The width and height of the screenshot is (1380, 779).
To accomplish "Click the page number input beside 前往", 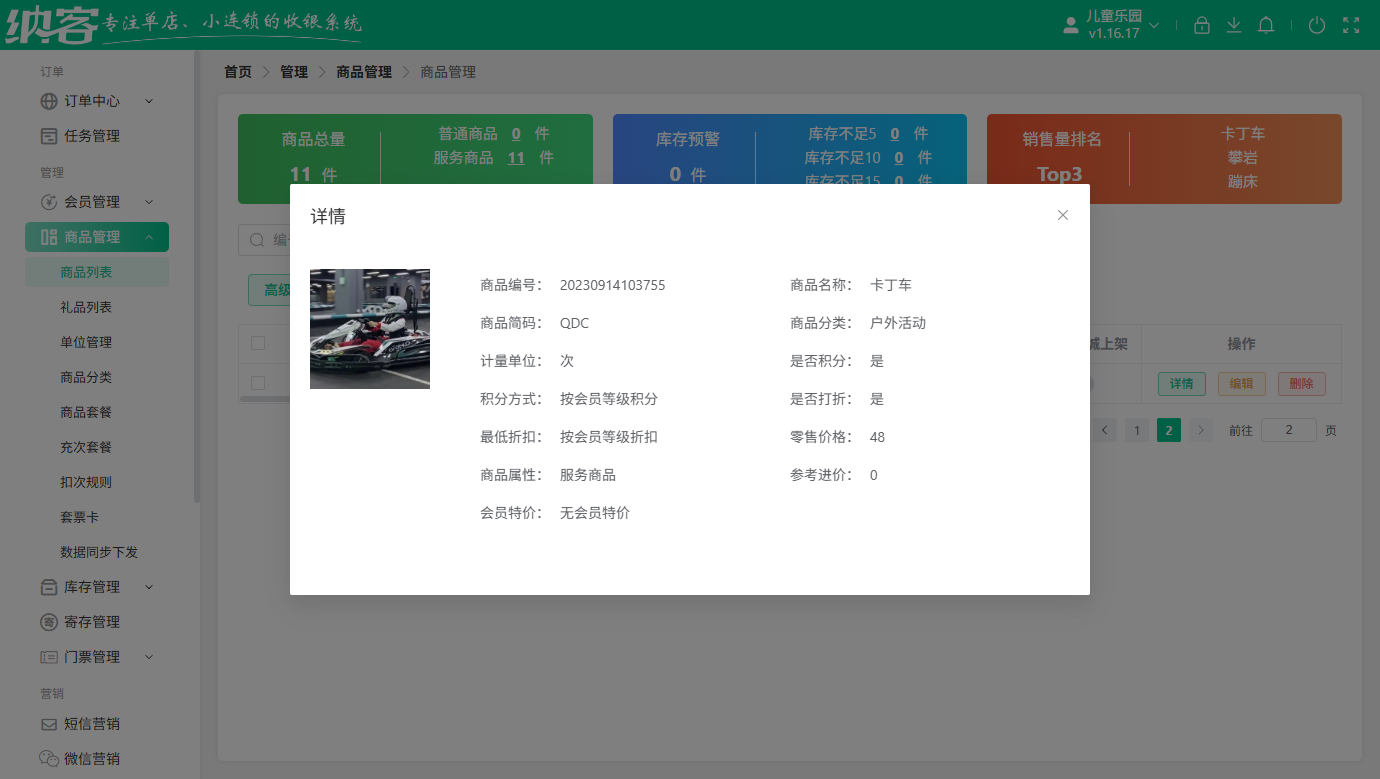I will point(1289,429).
